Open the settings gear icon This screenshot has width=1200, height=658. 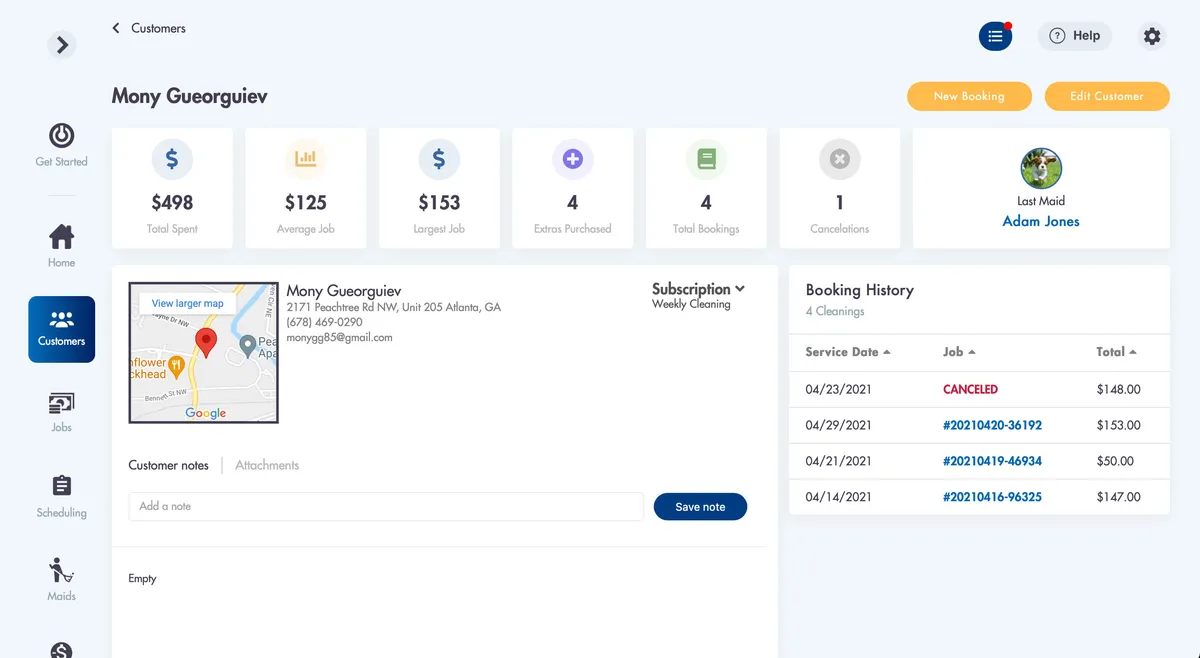coord(1152,36)
